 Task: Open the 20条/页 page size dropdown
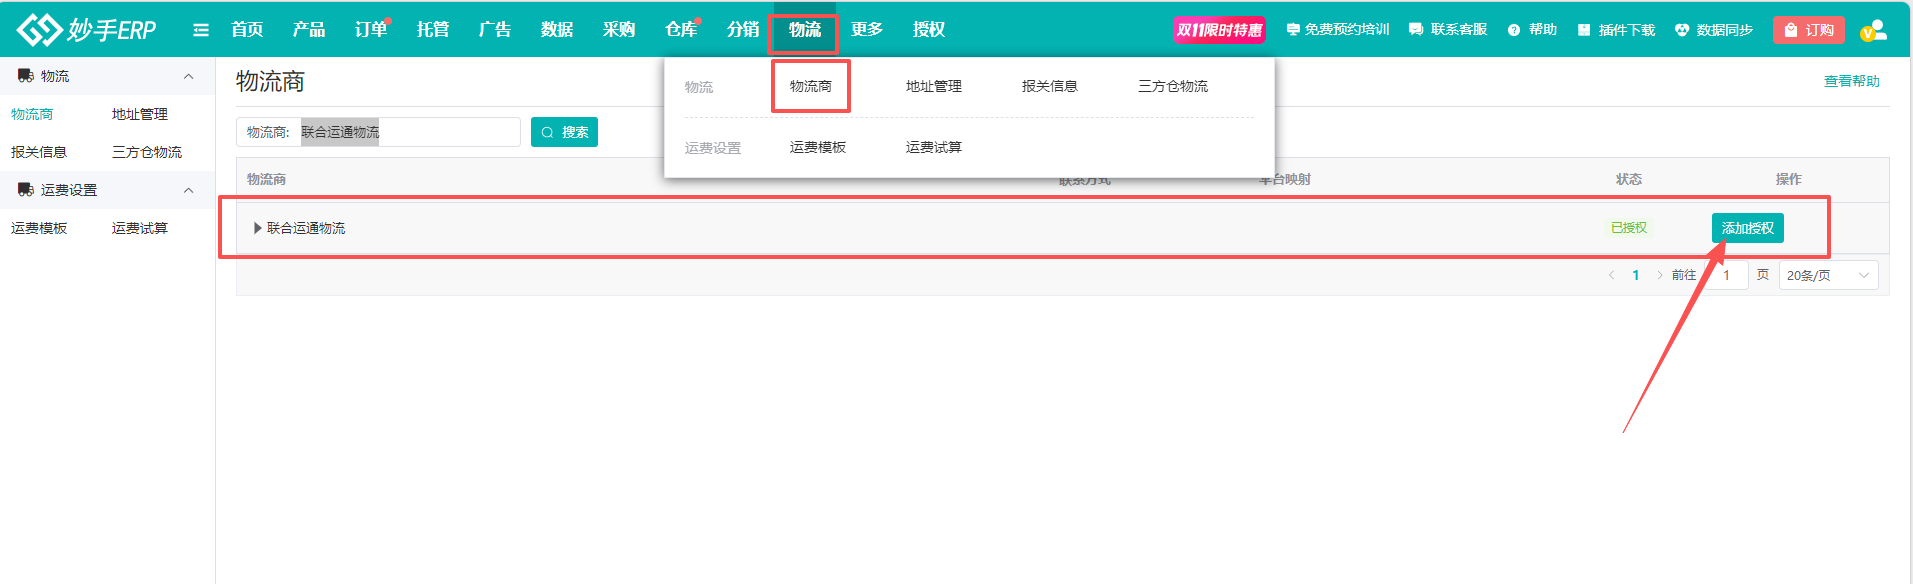[1828, 275]
